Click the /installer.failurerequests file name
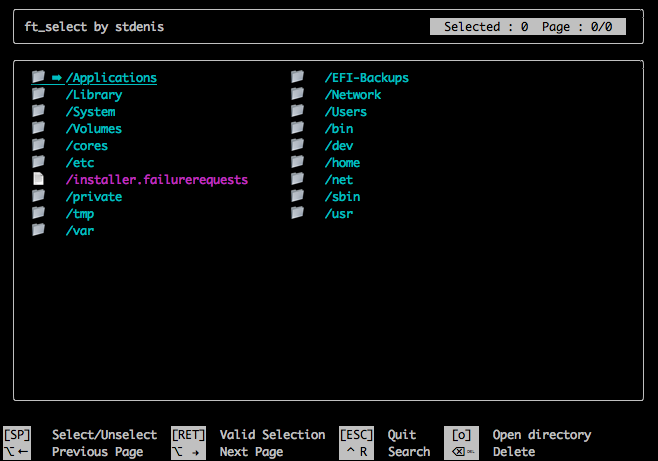This screenshot has height=461, width=658. tap(157, 180)
